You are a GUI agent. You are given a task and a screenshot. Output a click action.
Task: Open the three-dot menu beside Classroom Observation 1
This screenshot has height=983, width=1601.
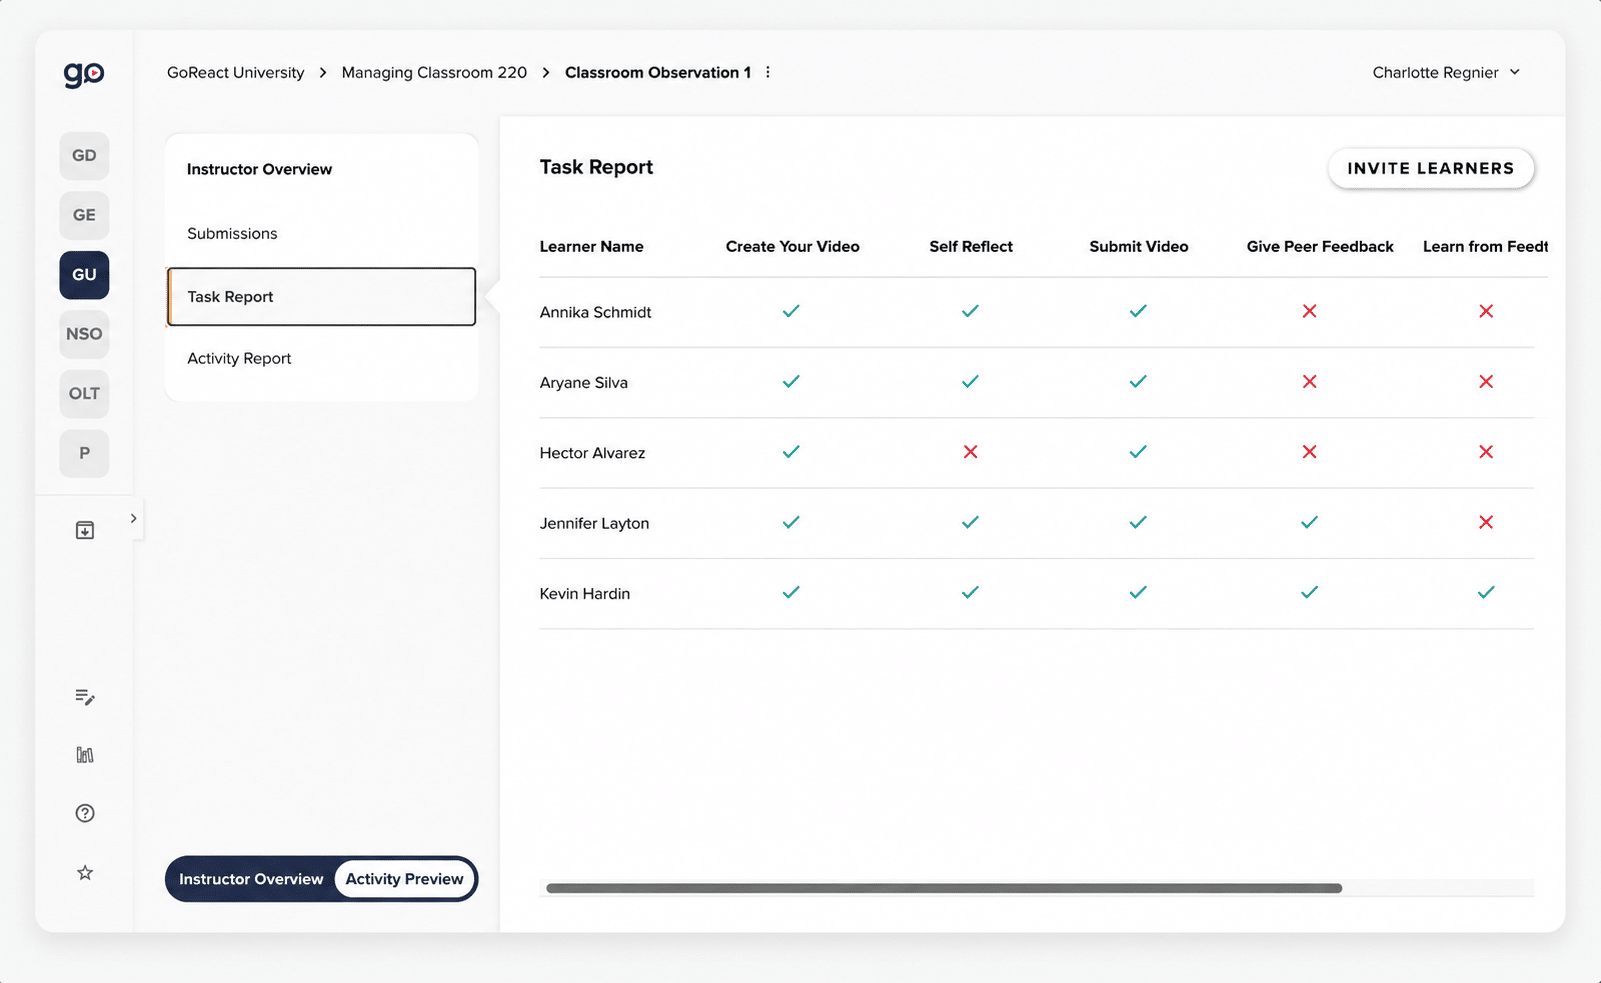[x=768, y=72]
